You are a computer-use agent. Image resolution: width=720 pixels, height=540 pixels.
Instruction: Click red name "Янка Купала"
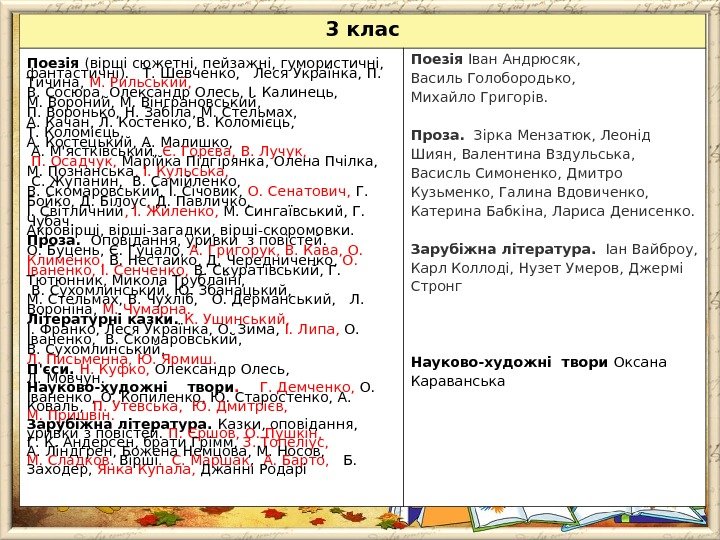click(x=146, y=469)
